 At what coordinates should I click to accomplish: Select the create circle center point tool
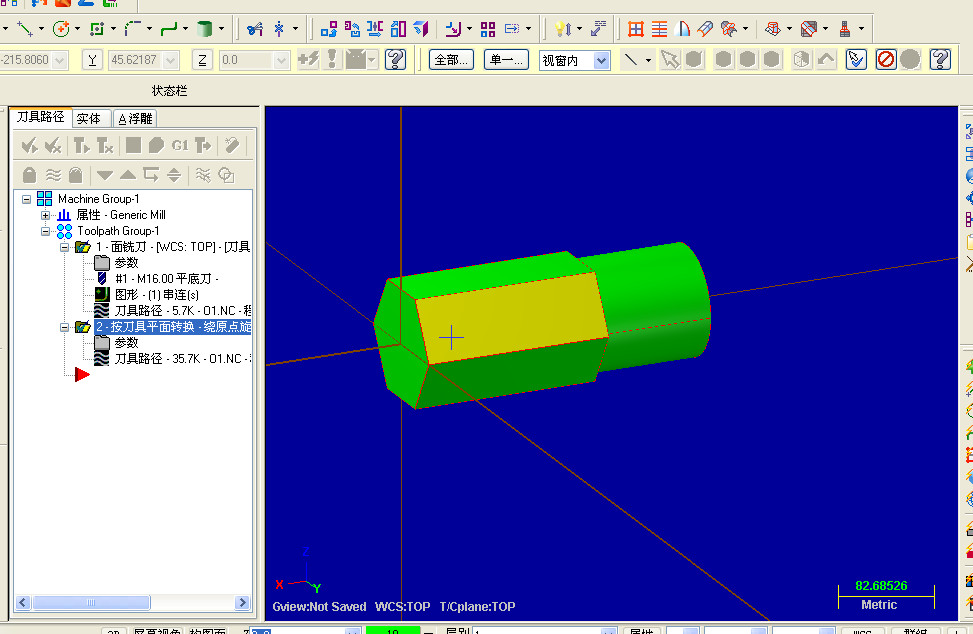click(61, 29)
